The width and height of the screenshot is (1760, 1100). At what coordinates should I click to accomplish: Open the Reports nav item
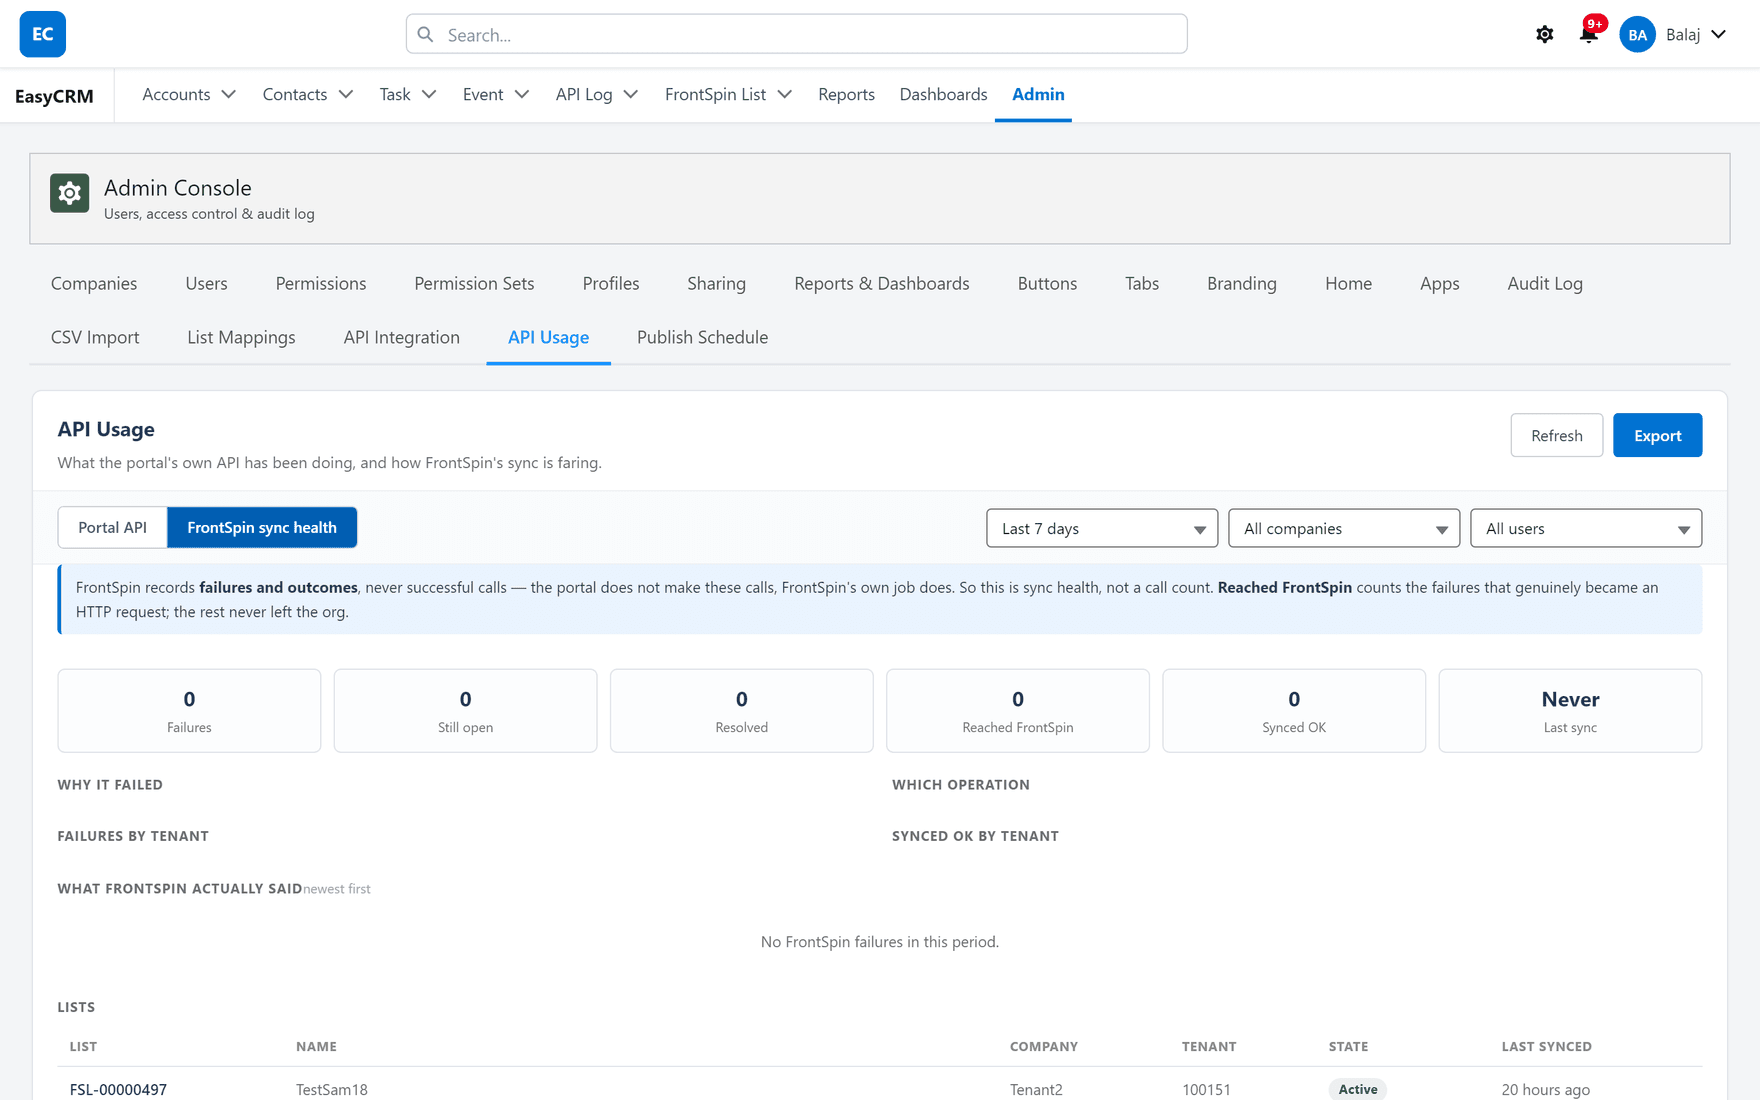pos(846,94)
